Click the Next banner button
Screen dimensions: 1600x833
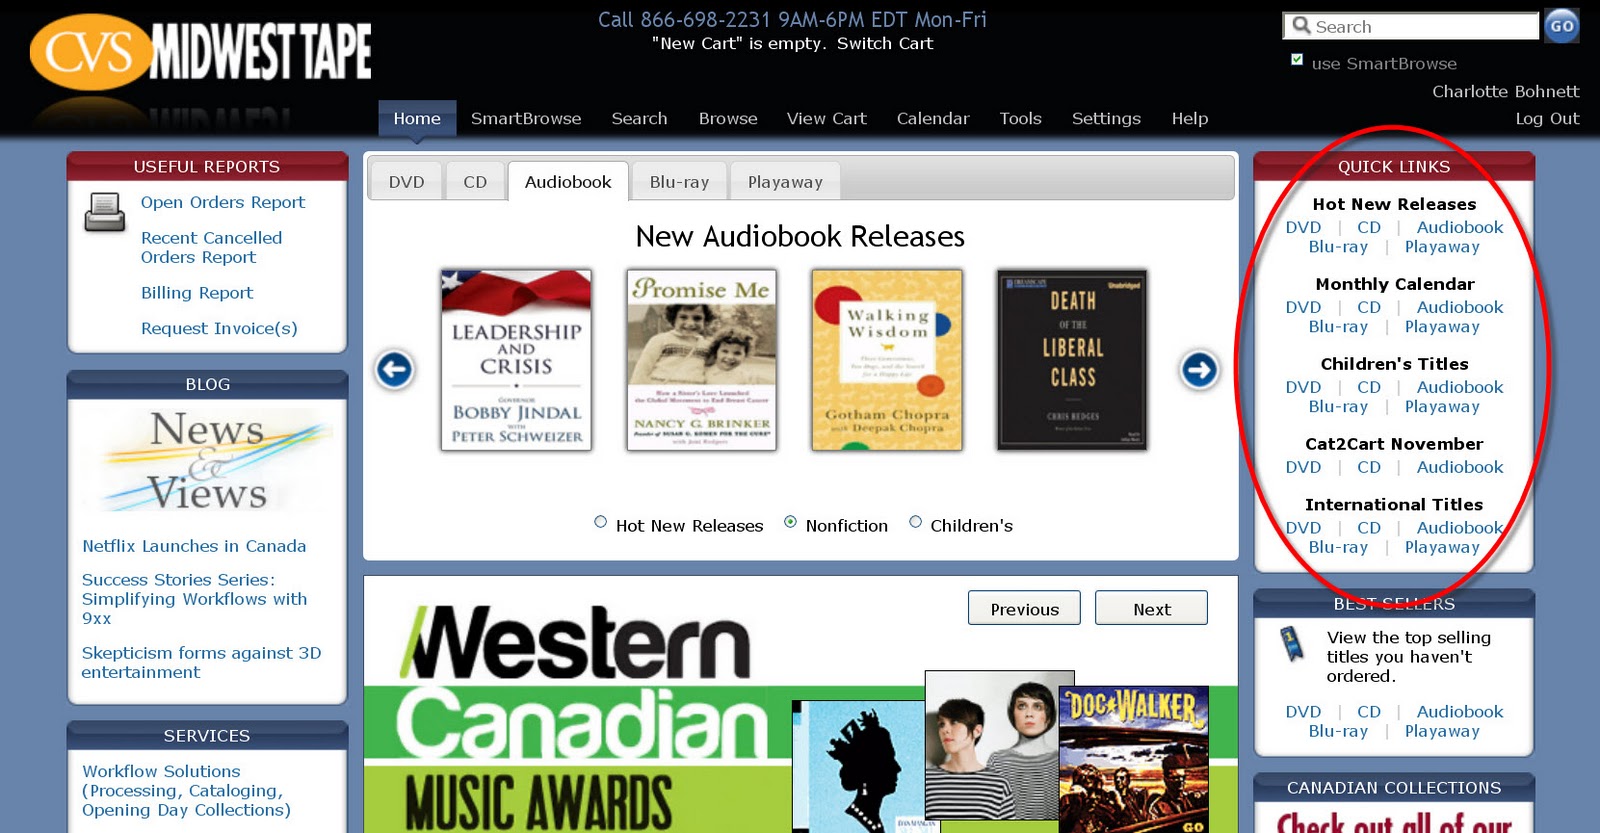coord(1151,608)
